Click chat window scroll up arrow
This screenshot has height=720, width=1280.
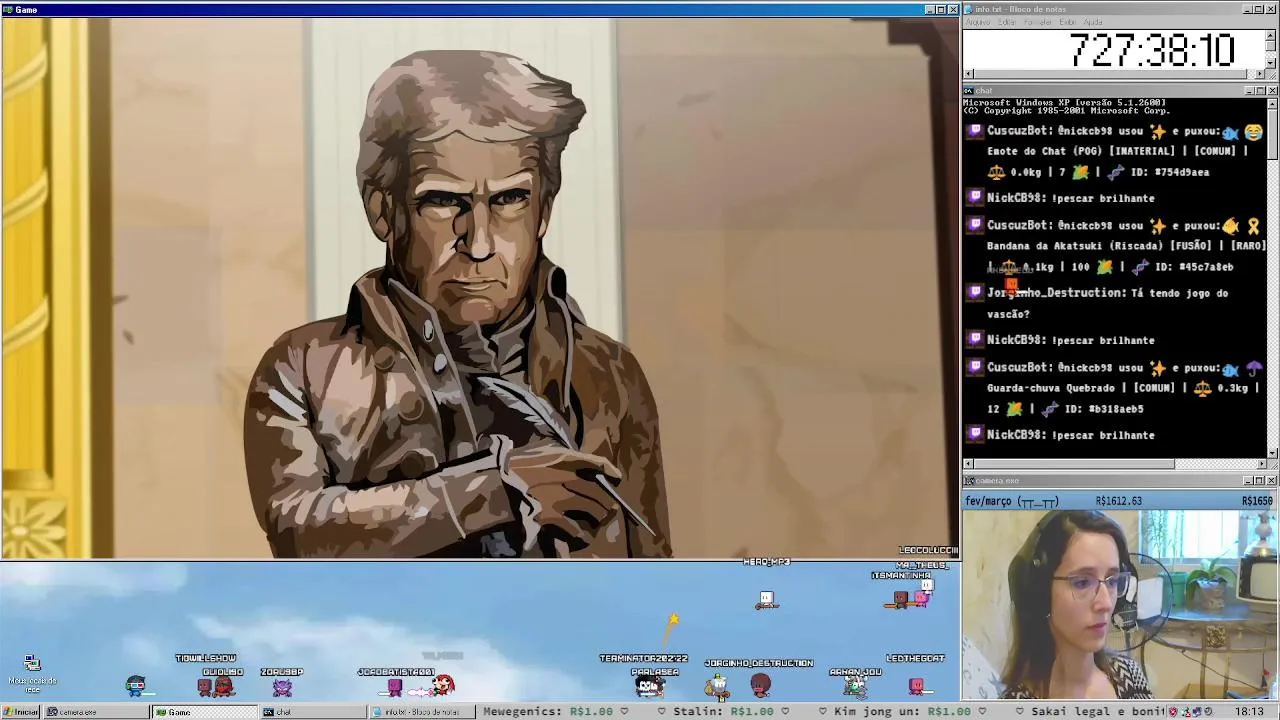click(x=1272, y=103)
